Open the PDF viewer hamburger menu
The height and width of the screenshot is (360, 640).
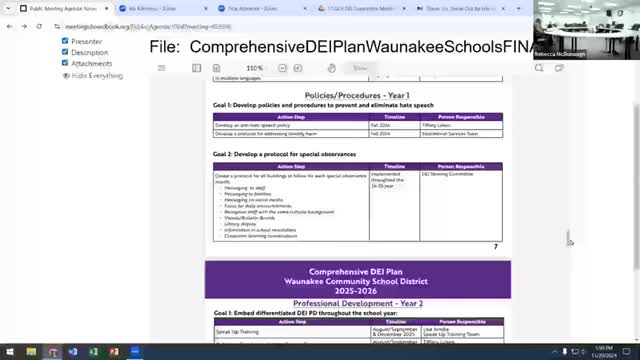pos(162,68)
